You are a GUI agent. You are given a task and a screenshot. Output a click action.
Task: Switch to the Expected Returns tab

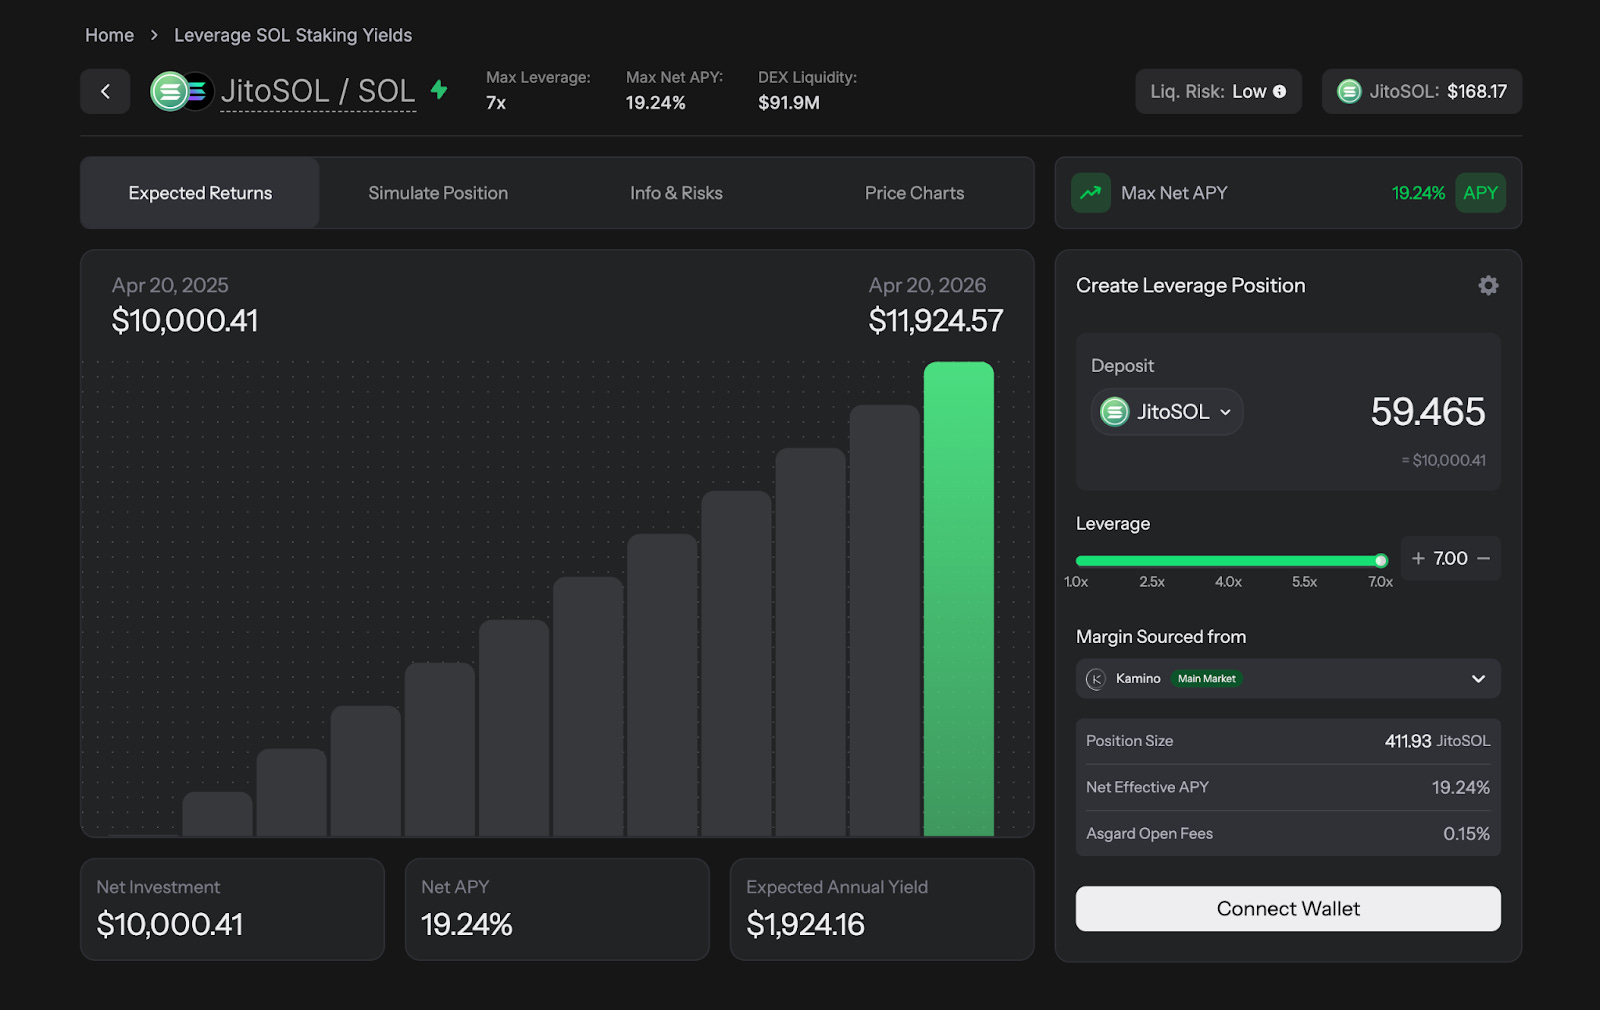[200, 193]
